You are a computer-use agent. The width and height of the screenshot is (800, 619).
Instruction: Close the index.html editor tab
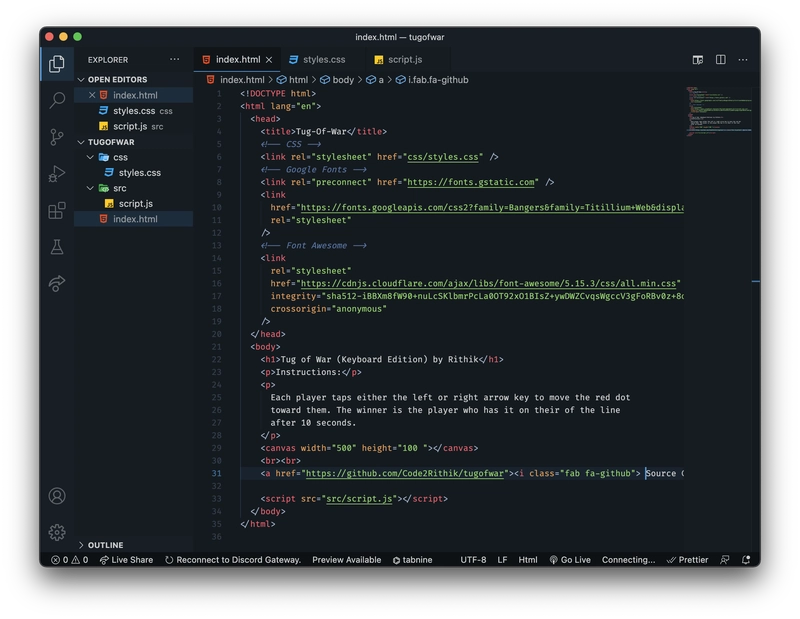click(x=269, y=60)
